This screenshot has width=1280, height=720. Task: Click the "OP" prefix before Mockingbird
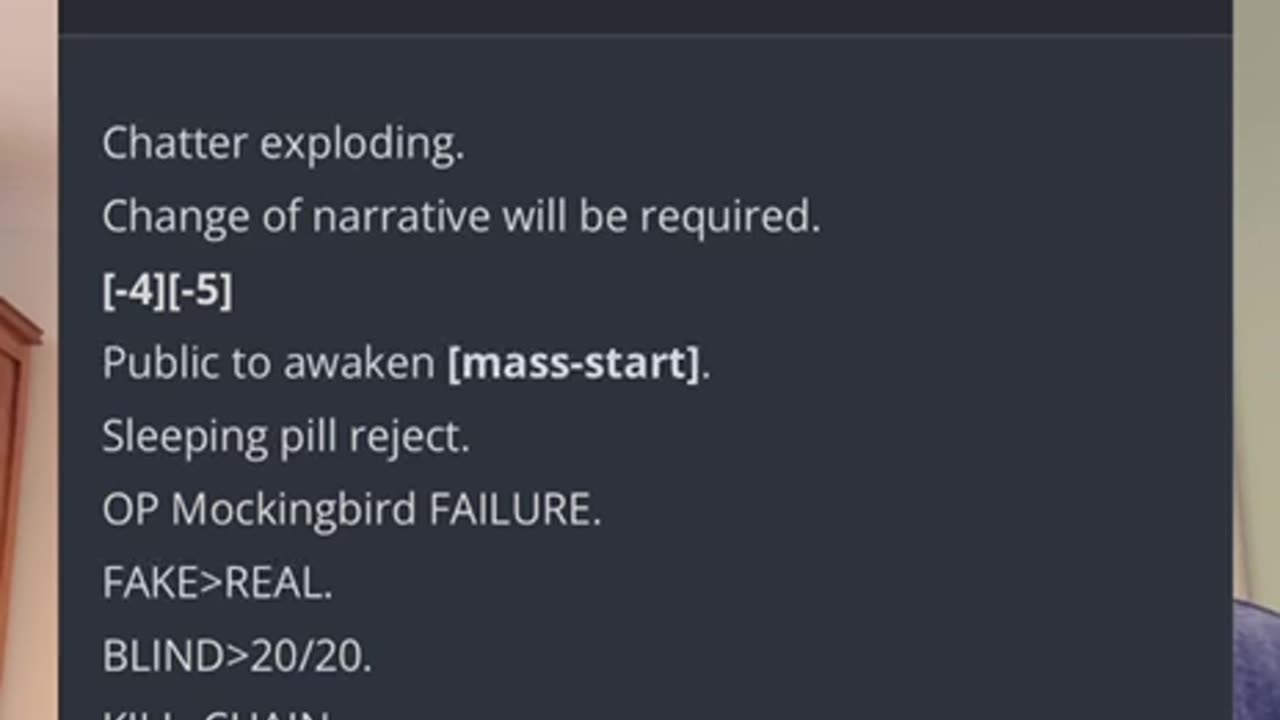coord(130,510)
